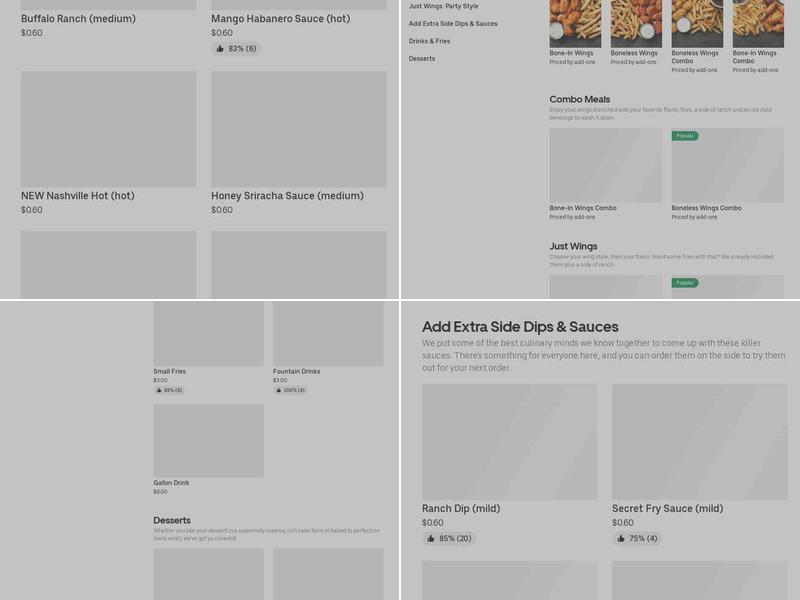Click thumbs-up rating under Fountain Drinks
The height and width of the screenshot is (600, 800).
(289, 390)
